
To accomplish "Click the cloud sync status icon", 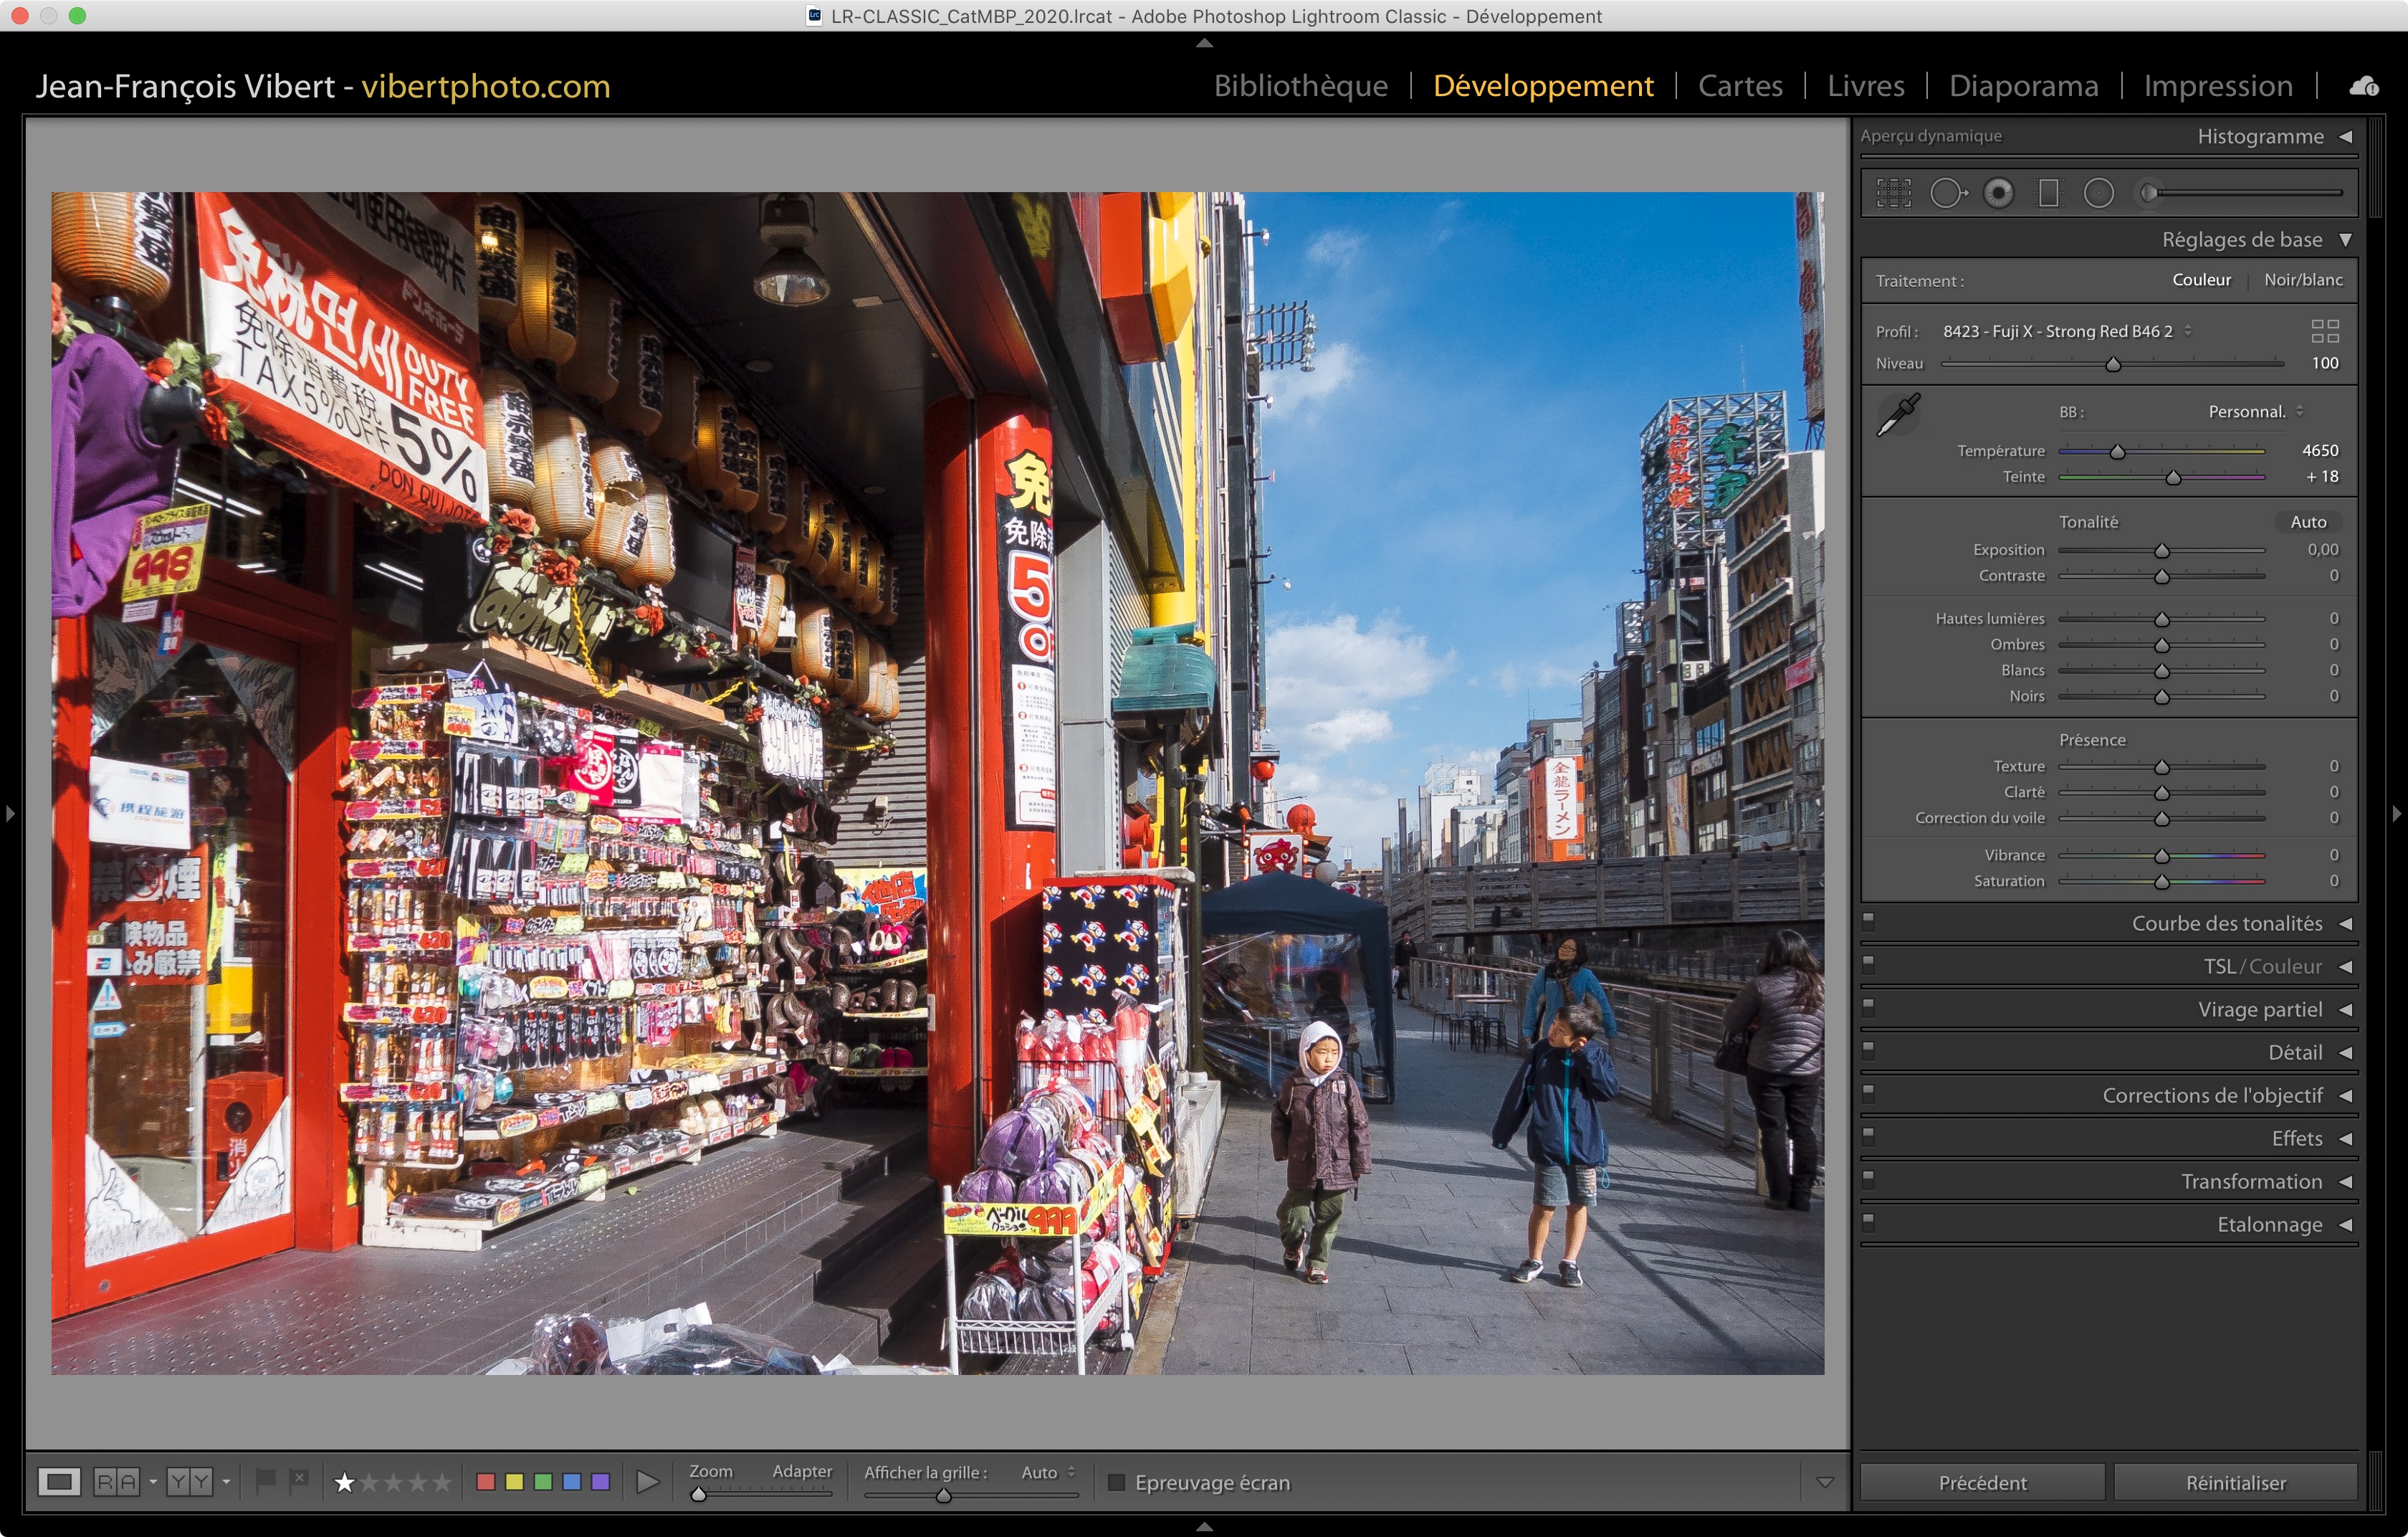I will [x=2364, y=87].
